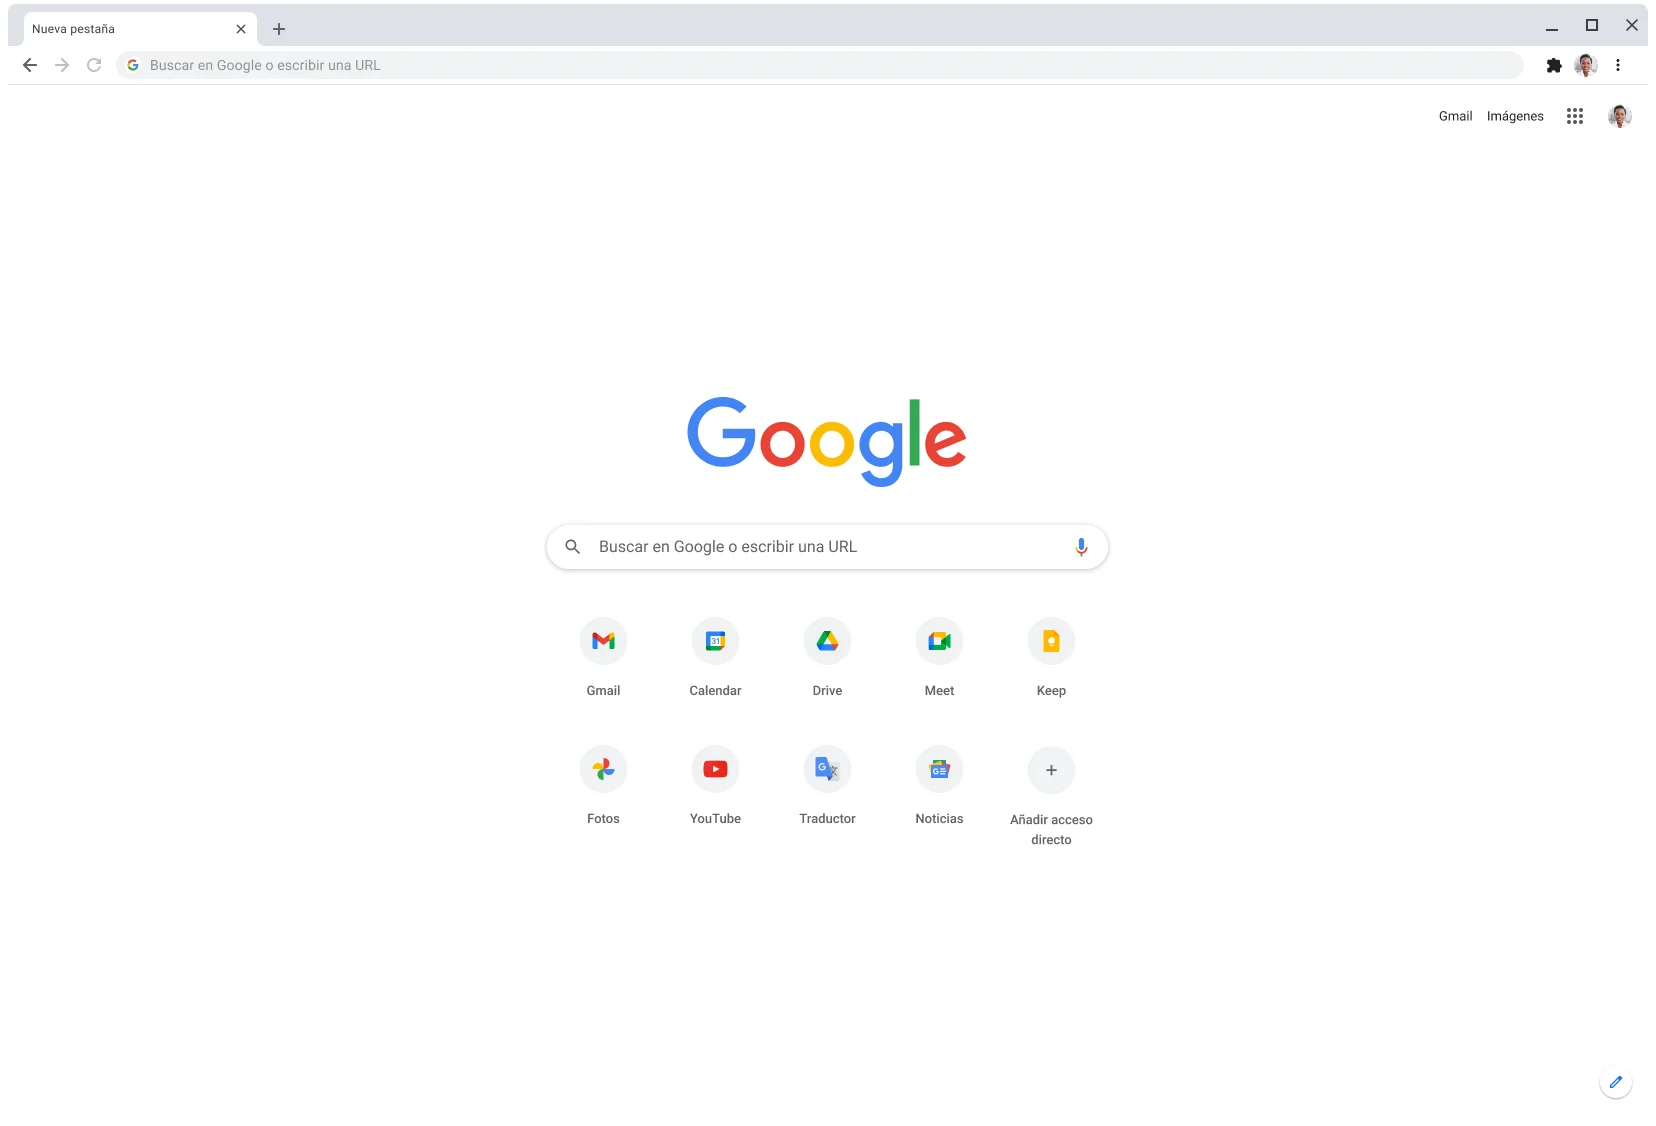1656x1126 pixels.
Task: Open the Google apps grid
Action: click(1575, 116)
